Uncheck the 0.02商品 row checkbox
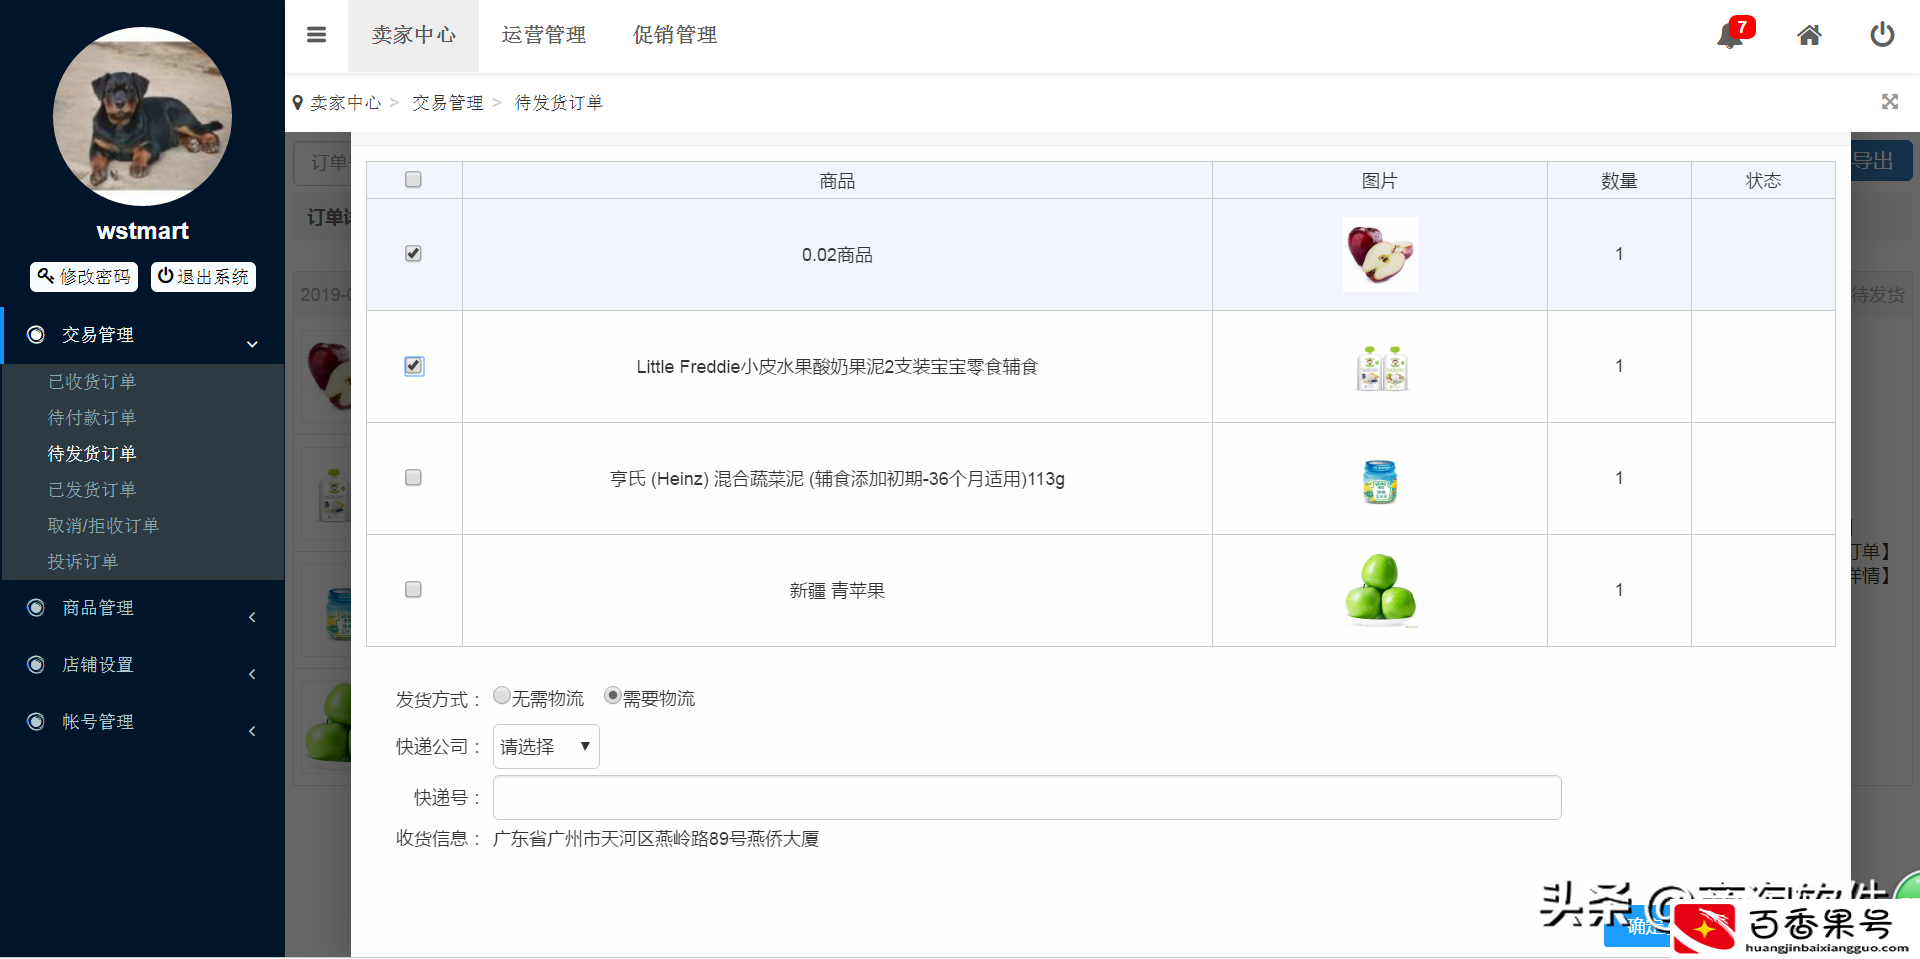This screenshot has height=959, width=1920. pos(413,254)
